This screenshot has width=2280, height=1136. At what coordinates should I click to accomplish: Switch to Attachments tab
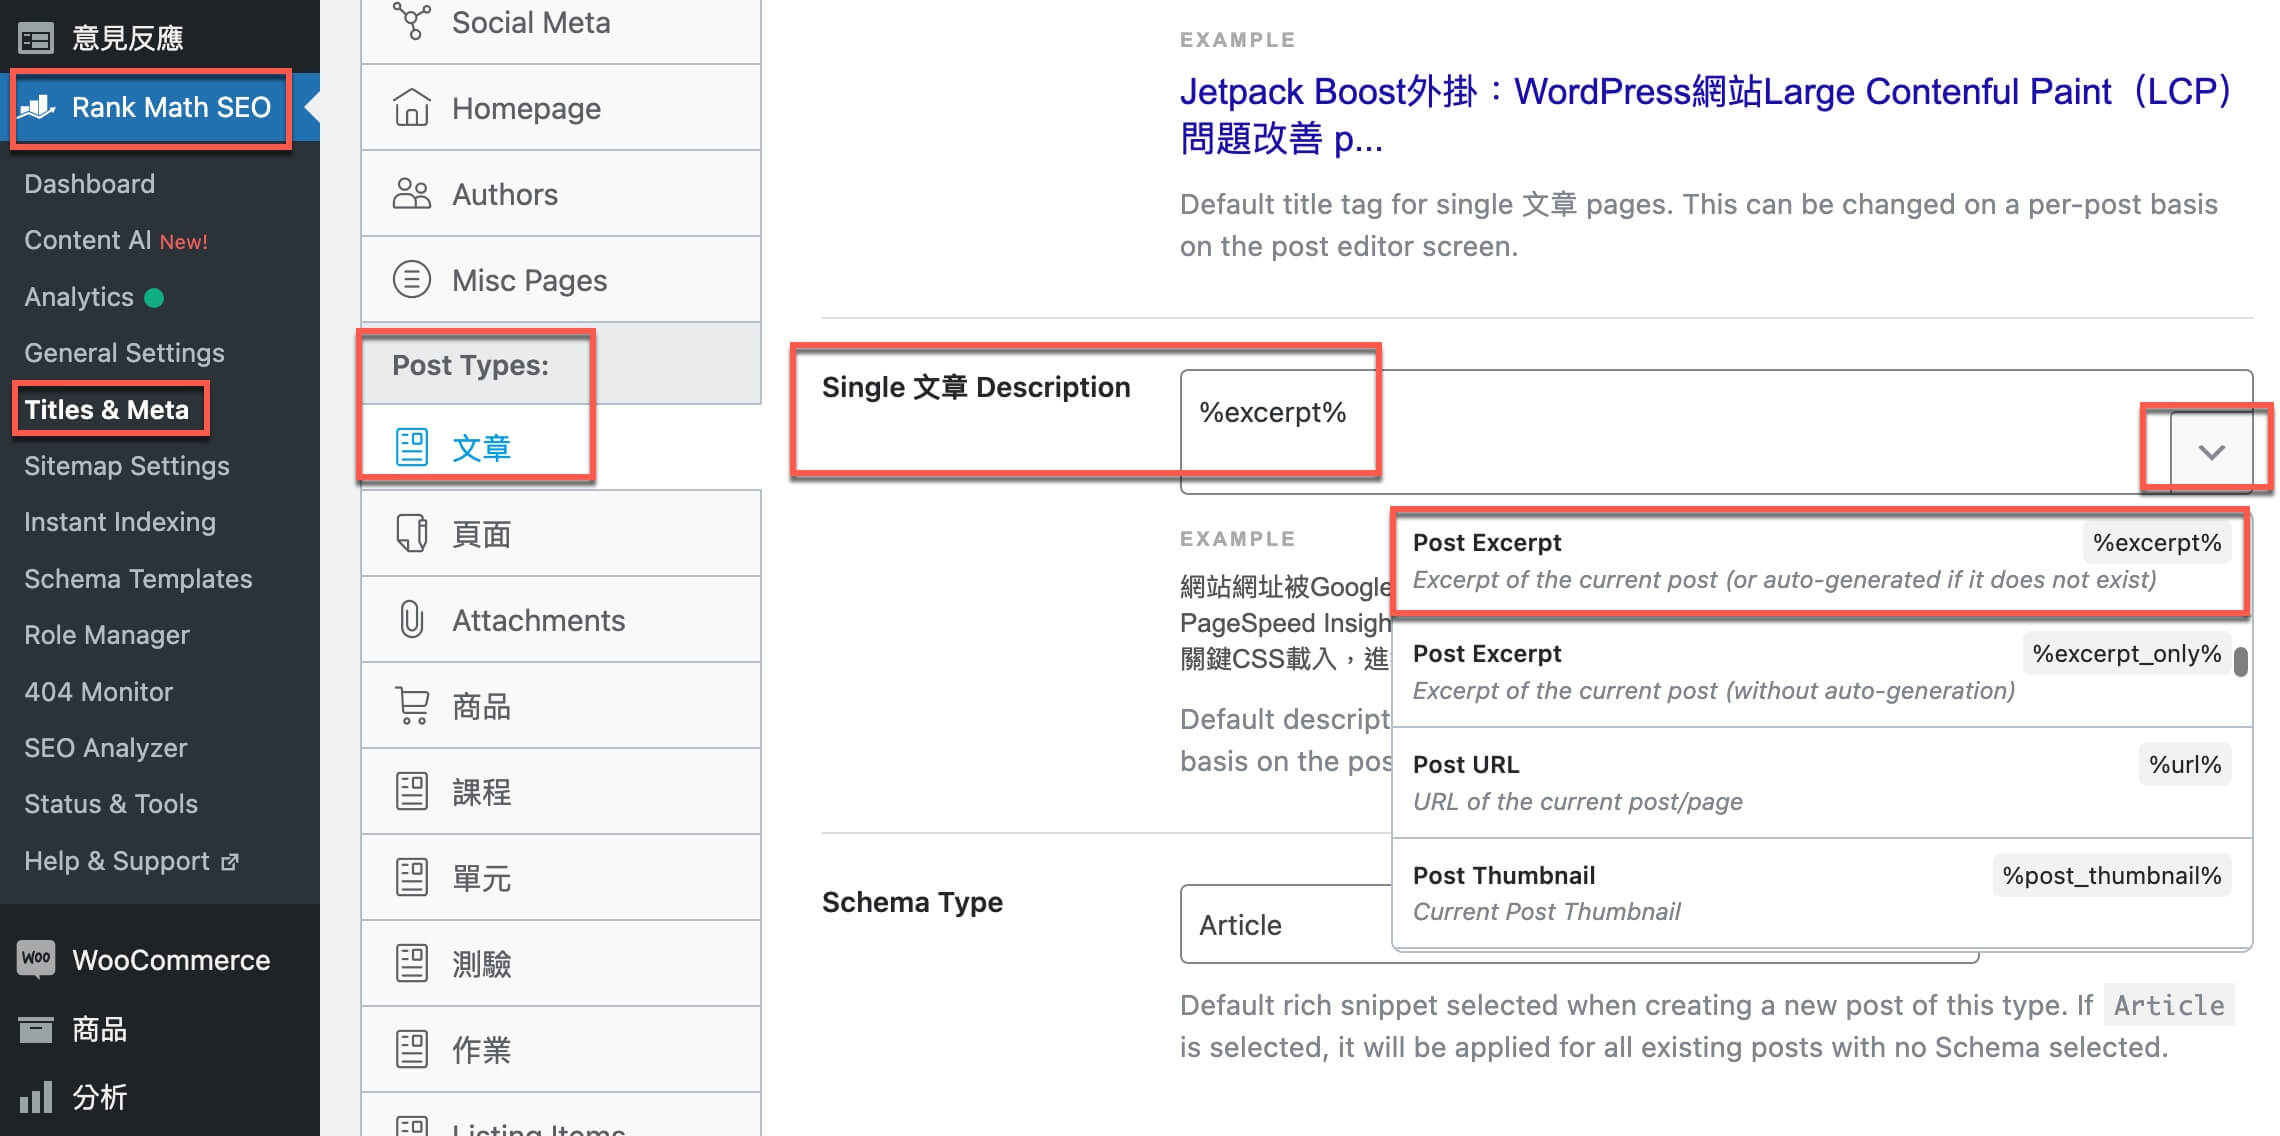tap(561, 620)
